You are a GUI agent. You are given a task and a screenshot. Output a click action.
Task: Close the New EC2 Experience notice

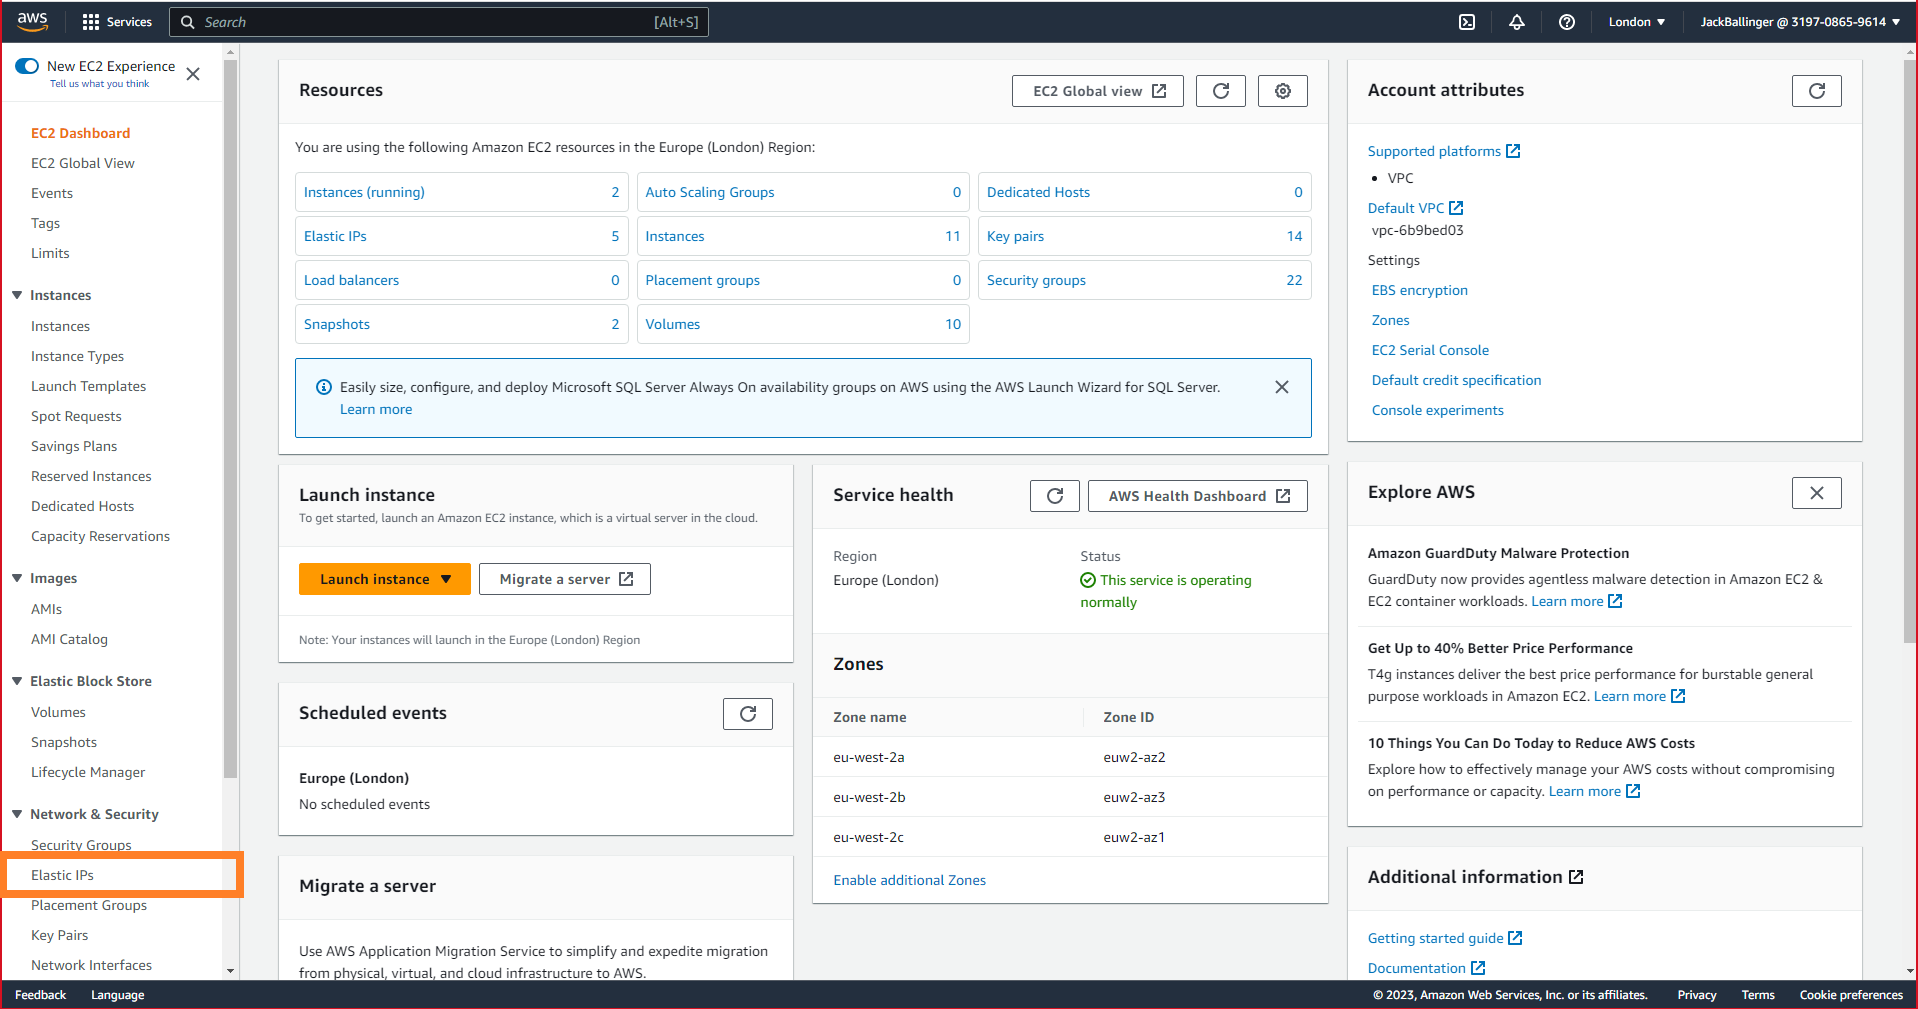(193, 74)
